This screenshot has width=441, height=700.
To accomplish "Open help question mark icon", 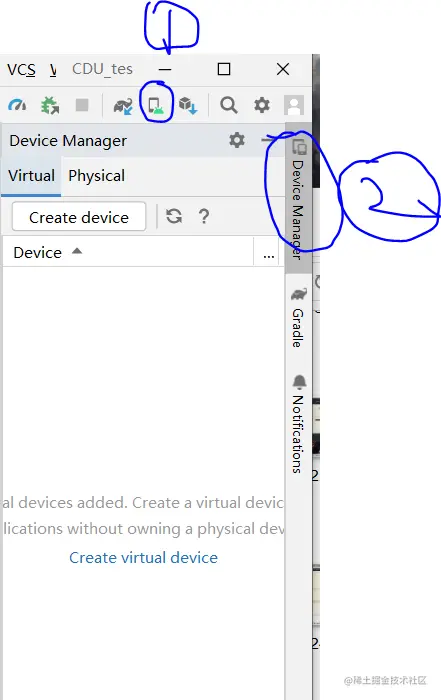I will point(204,217).
